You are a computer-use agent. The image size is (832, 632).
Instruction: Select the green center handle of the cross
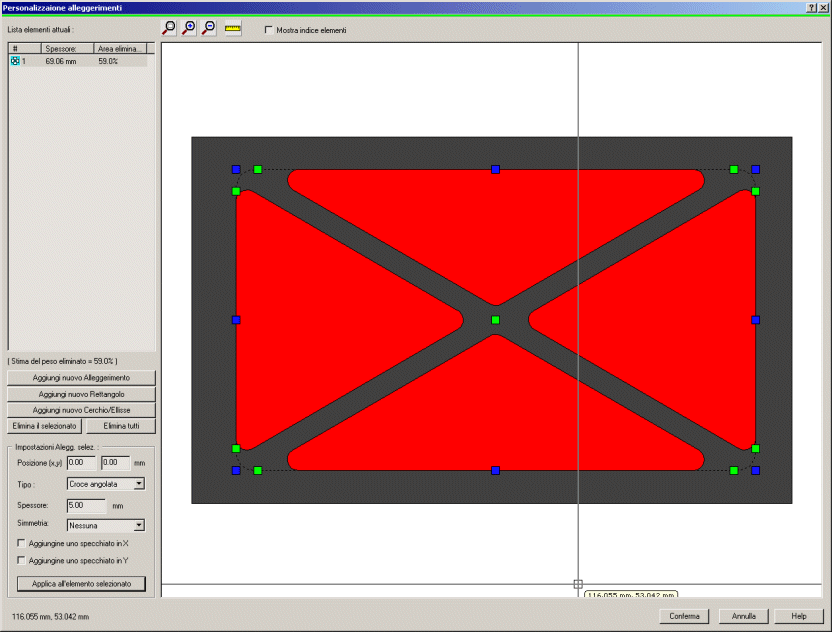coord(496,320)
